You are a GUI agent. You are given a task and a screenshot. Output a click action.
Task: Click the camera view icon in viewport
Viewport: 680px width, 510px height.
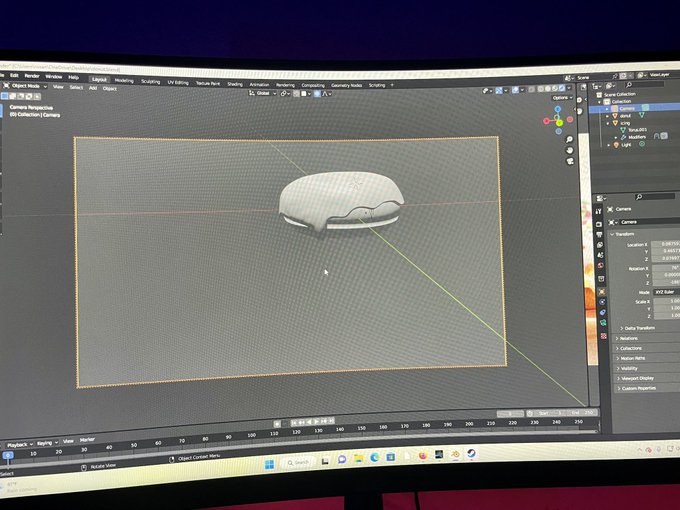tap(570, 161)
